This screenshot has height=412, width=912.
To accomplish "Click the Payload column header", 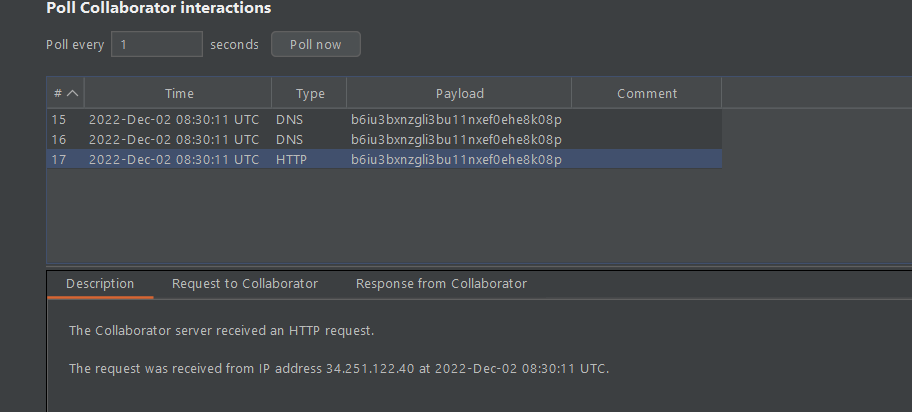I will pyautogui.click(x=459, y=93).
